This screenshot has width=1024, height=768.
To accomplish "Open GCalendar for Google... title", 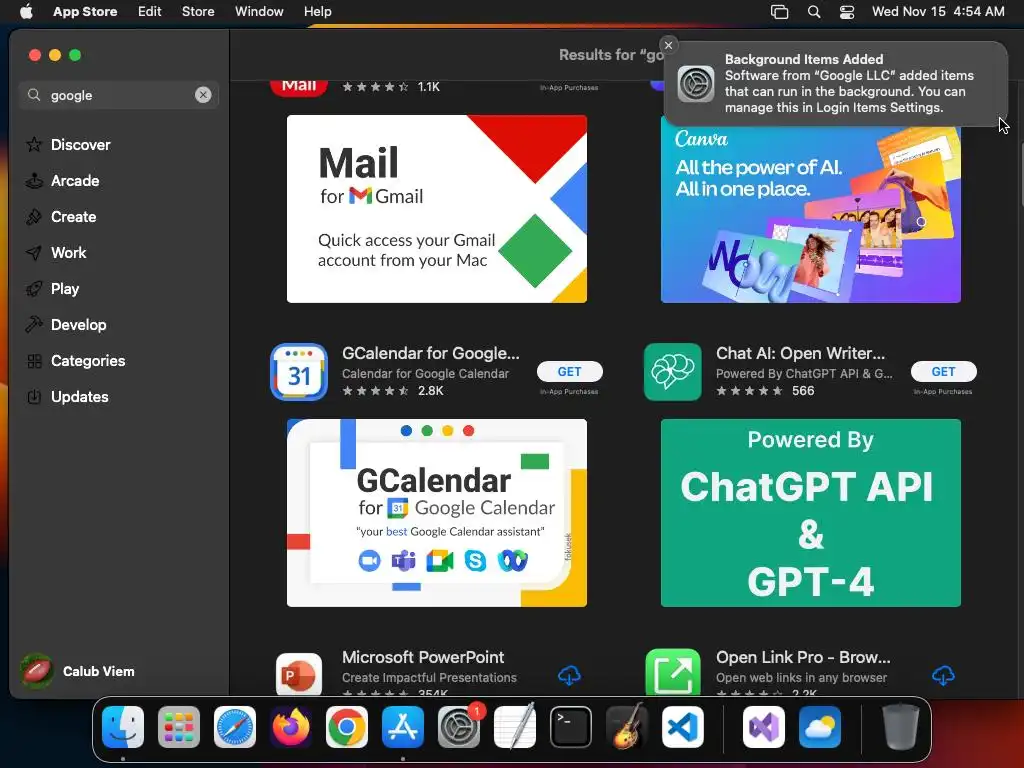I will [431, 353].
